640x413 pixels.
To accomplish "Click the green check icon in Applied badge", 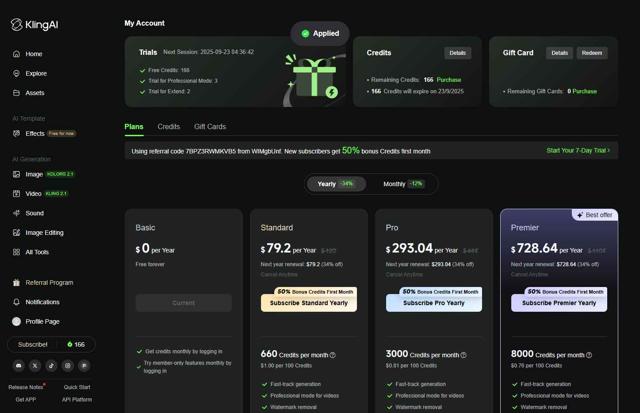I will click(305, 33).
